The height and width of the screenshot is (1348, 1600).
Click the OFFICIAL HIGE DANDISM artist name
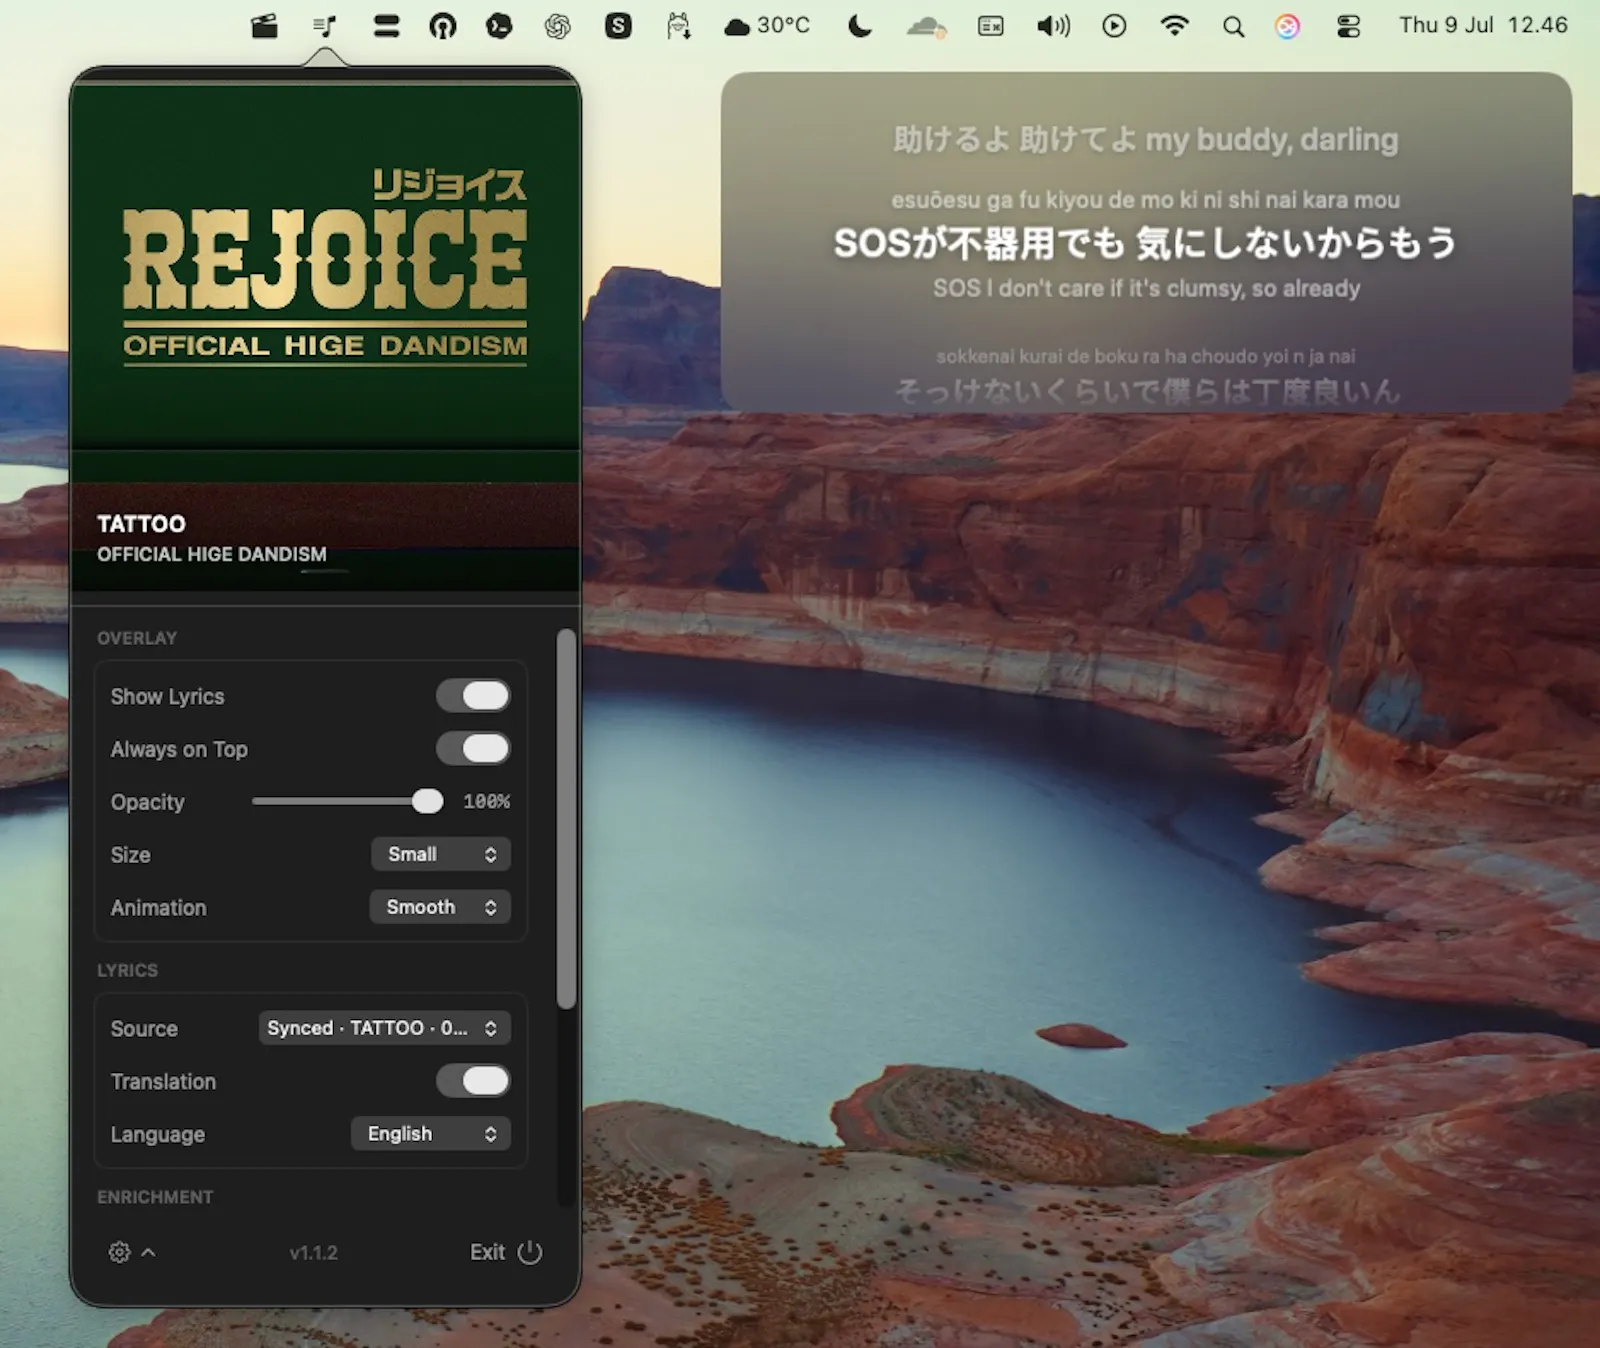tap(211, 554)
